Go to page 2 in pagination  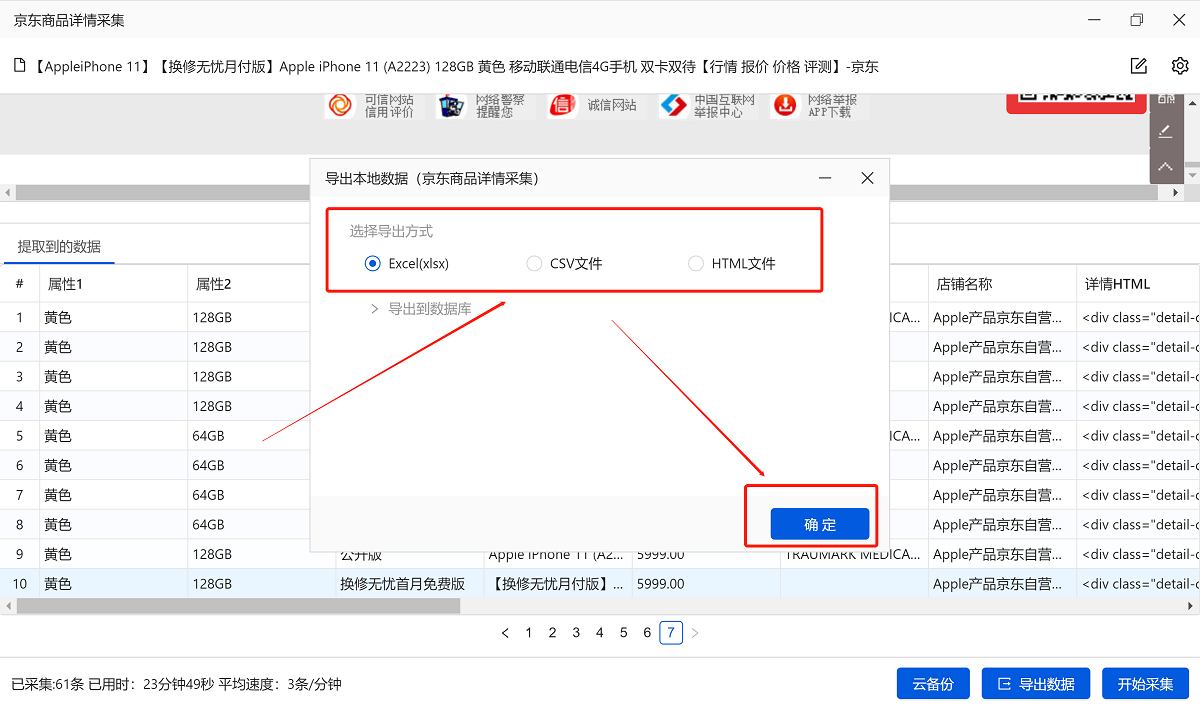[552, 633]
